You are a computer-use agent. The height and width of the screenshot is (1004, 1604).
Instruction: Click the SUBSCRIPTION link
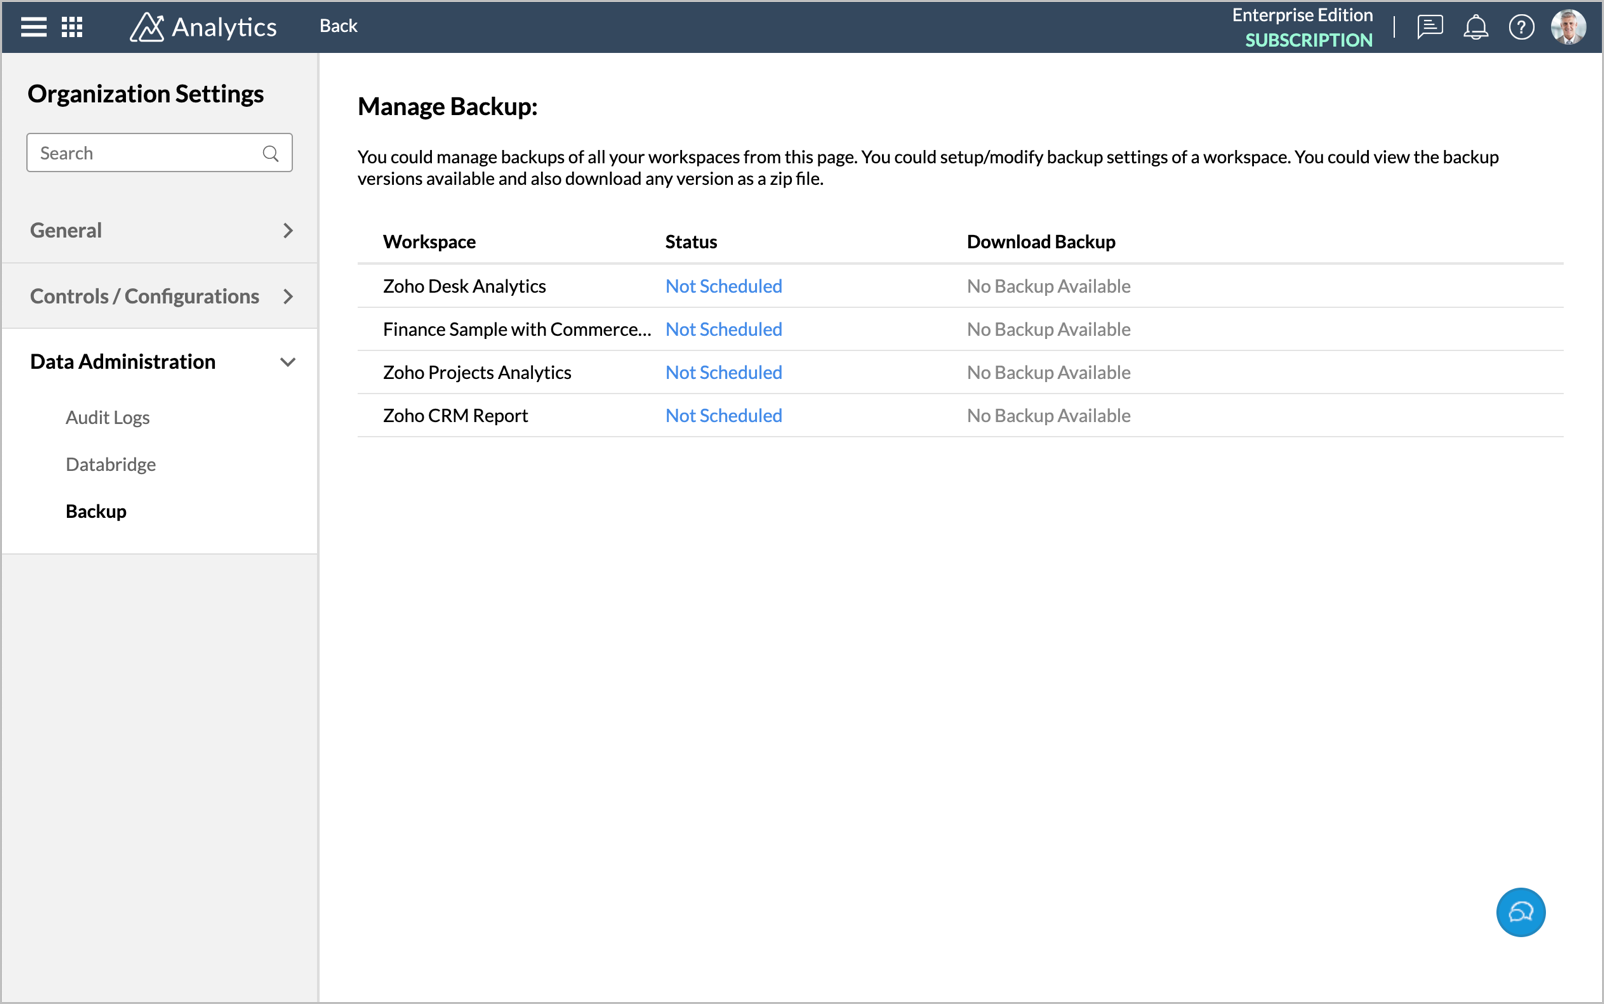(x=1308, y=40)
